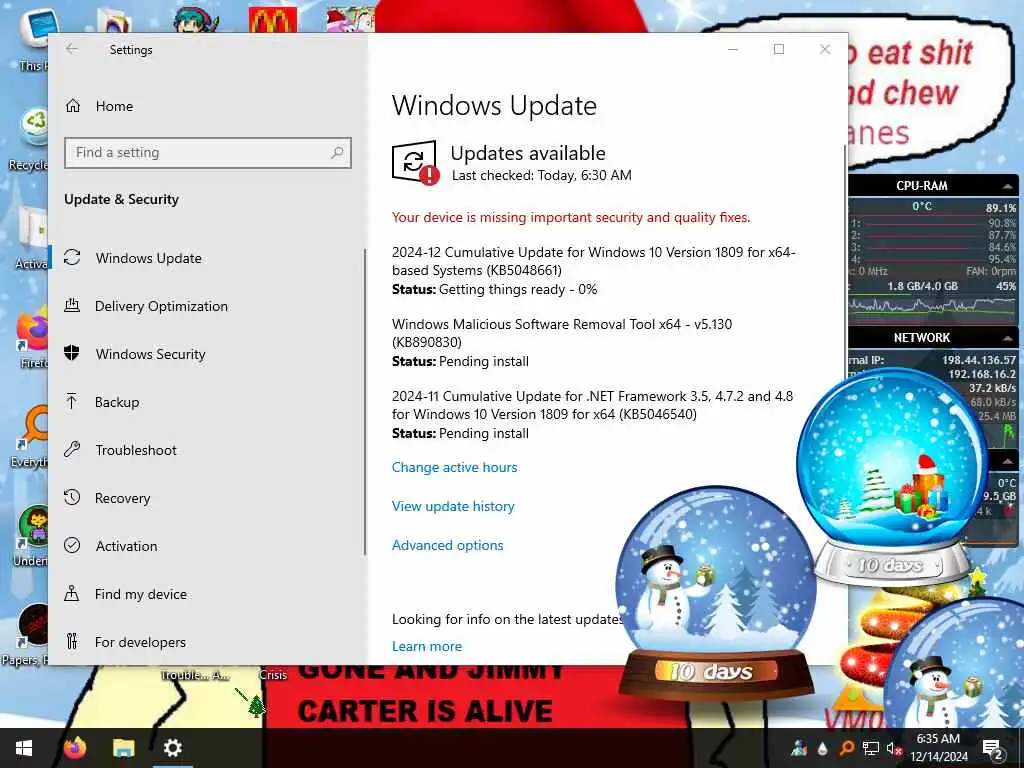This screenshot has height=768, width=1024.
Task: Click the checkmark circle Activation icon
Action: pos(72,545)
